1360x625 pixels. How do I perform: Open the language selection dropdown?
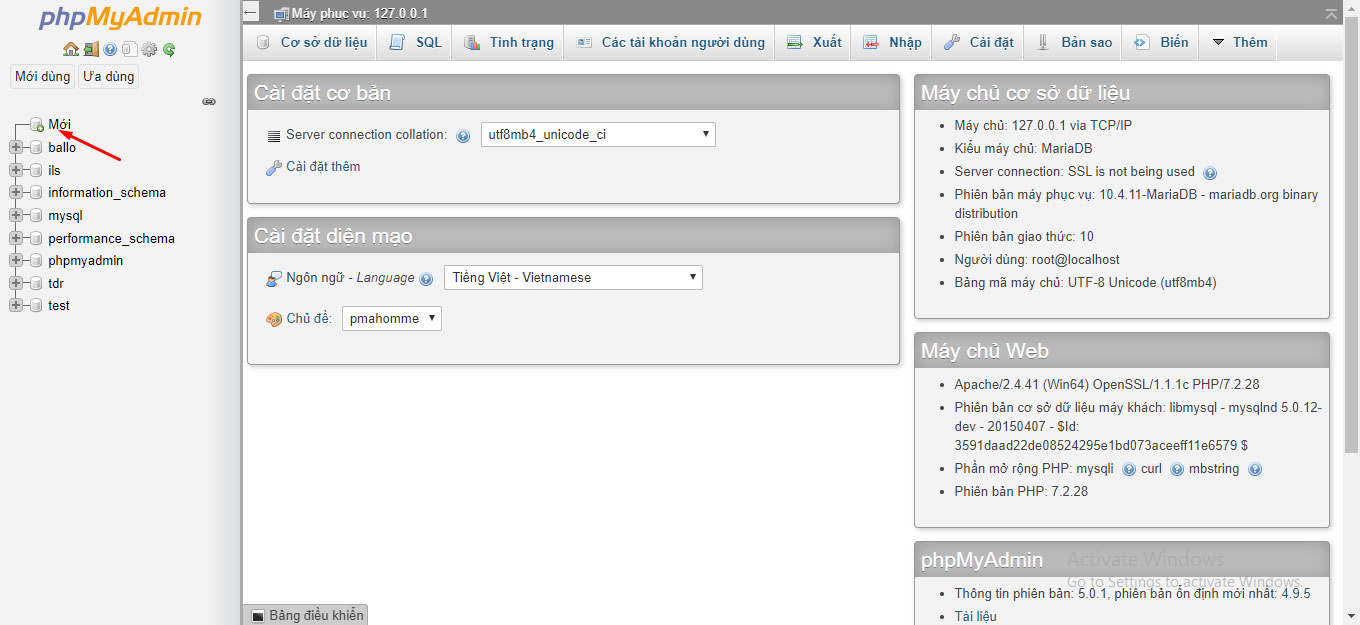(x=572, y=278)
